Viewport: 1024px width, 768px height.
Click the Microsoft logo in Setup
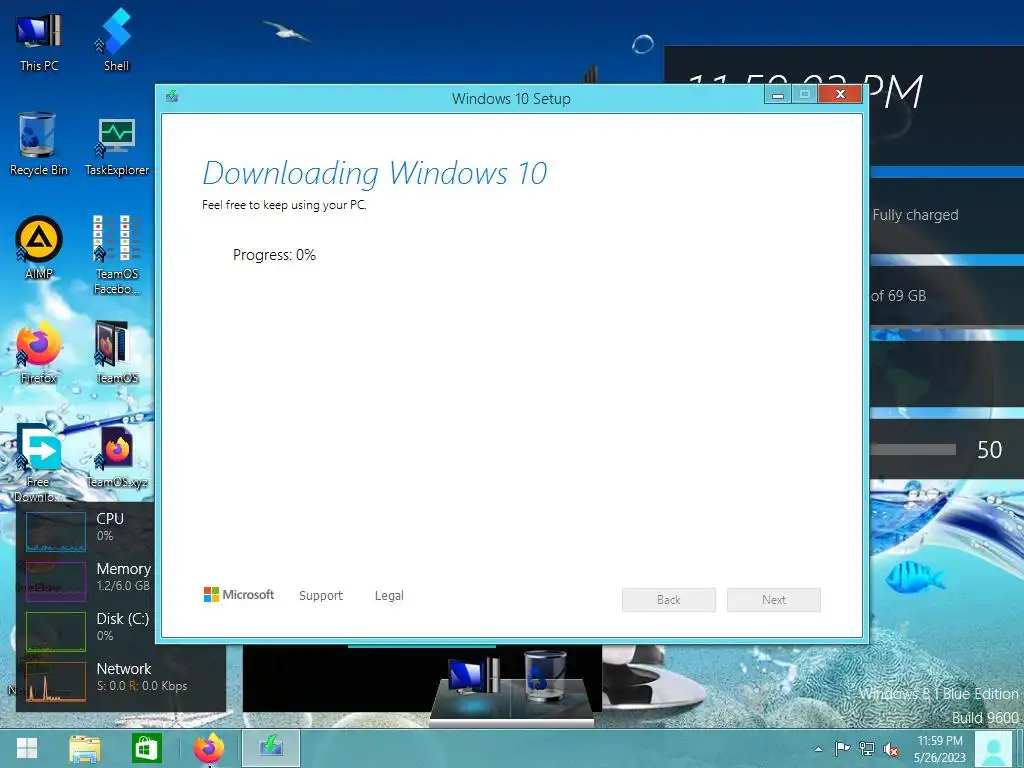pyautogui.click(x=239, y=595)
